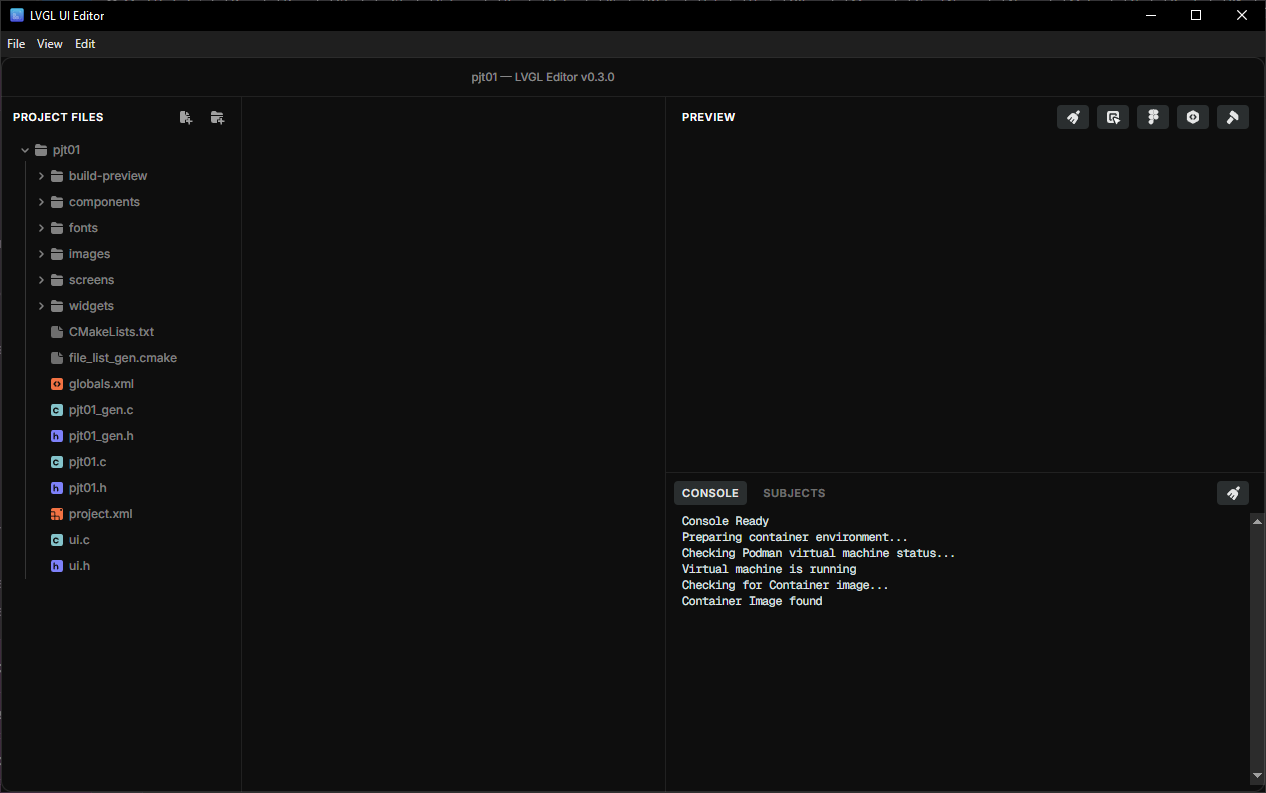The width and height of the screenshot is (1266, 793).
Task: Expand the build-preview folder
Action: click(x=42, y=176)
